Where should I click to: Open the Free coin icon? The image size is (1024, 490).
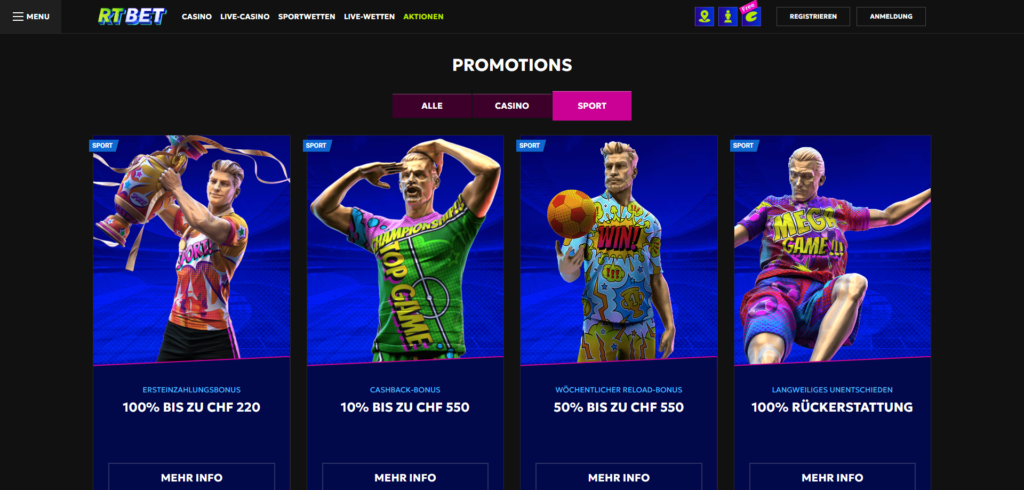[751, 16]
